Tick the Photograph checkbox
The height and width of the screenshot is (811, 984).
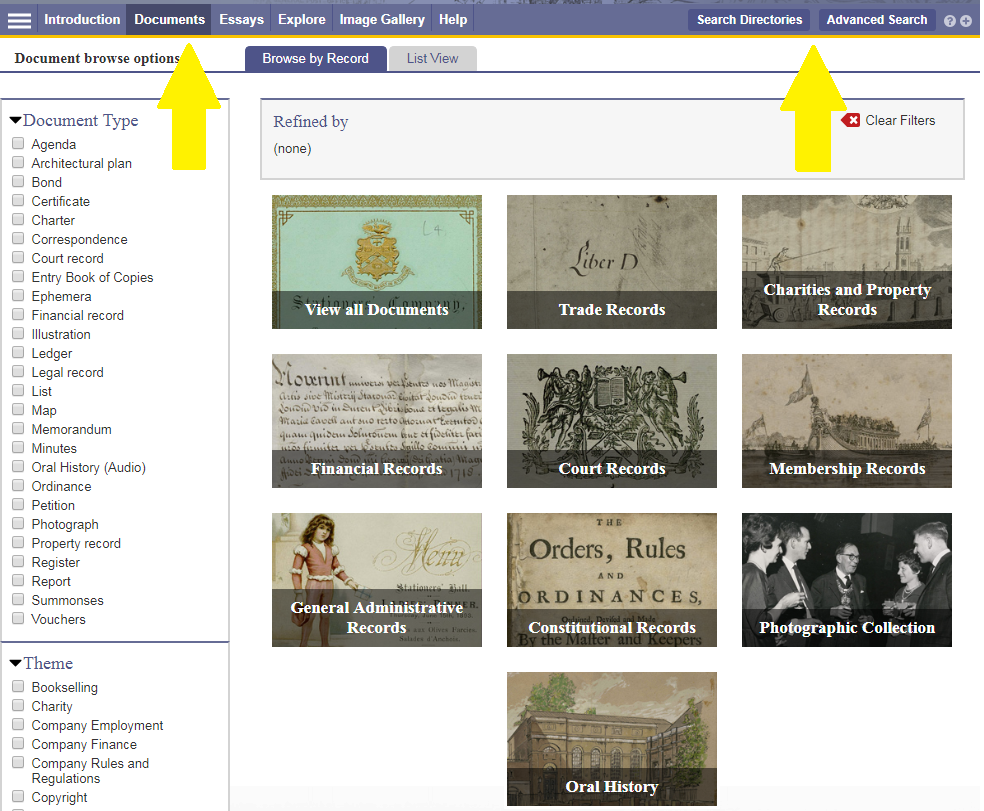[18, 524]
